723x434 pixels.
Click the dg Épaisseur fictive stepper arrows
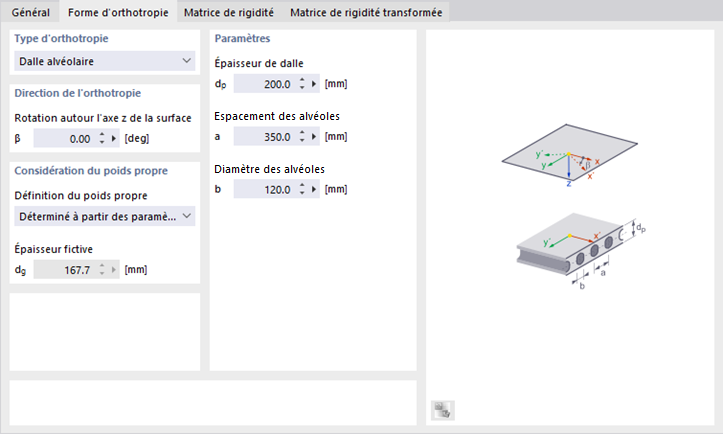pos(102,270)
